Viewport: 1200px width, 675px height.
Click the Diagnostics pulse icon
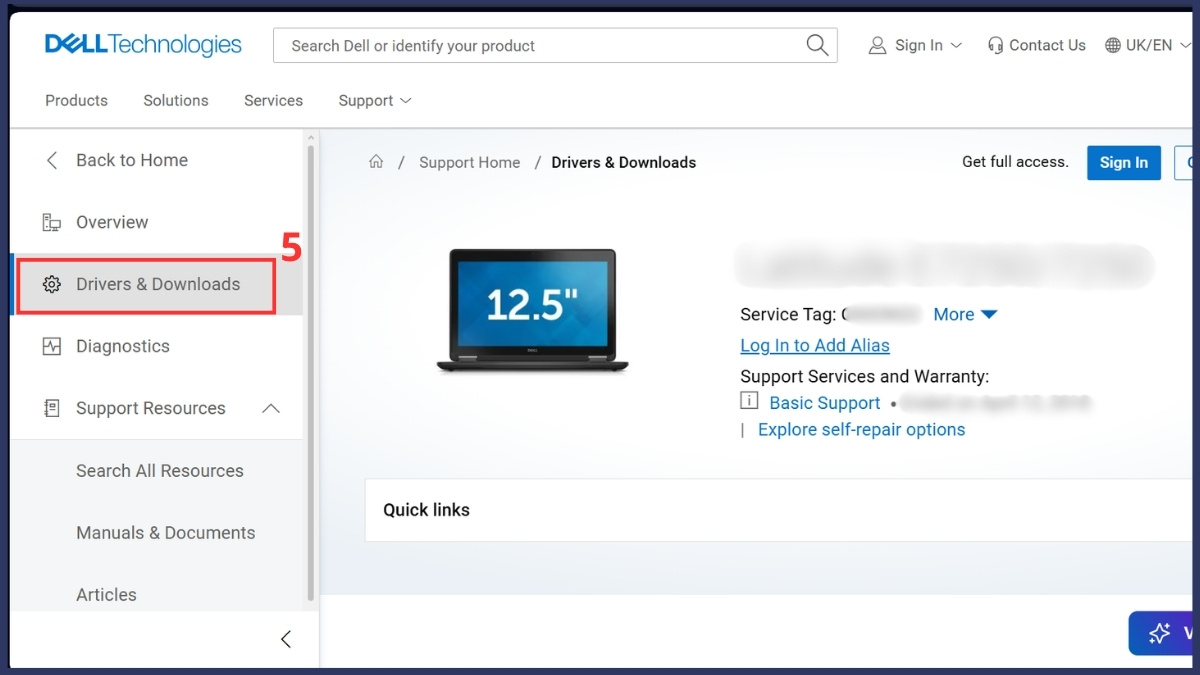tap(52, 346)
